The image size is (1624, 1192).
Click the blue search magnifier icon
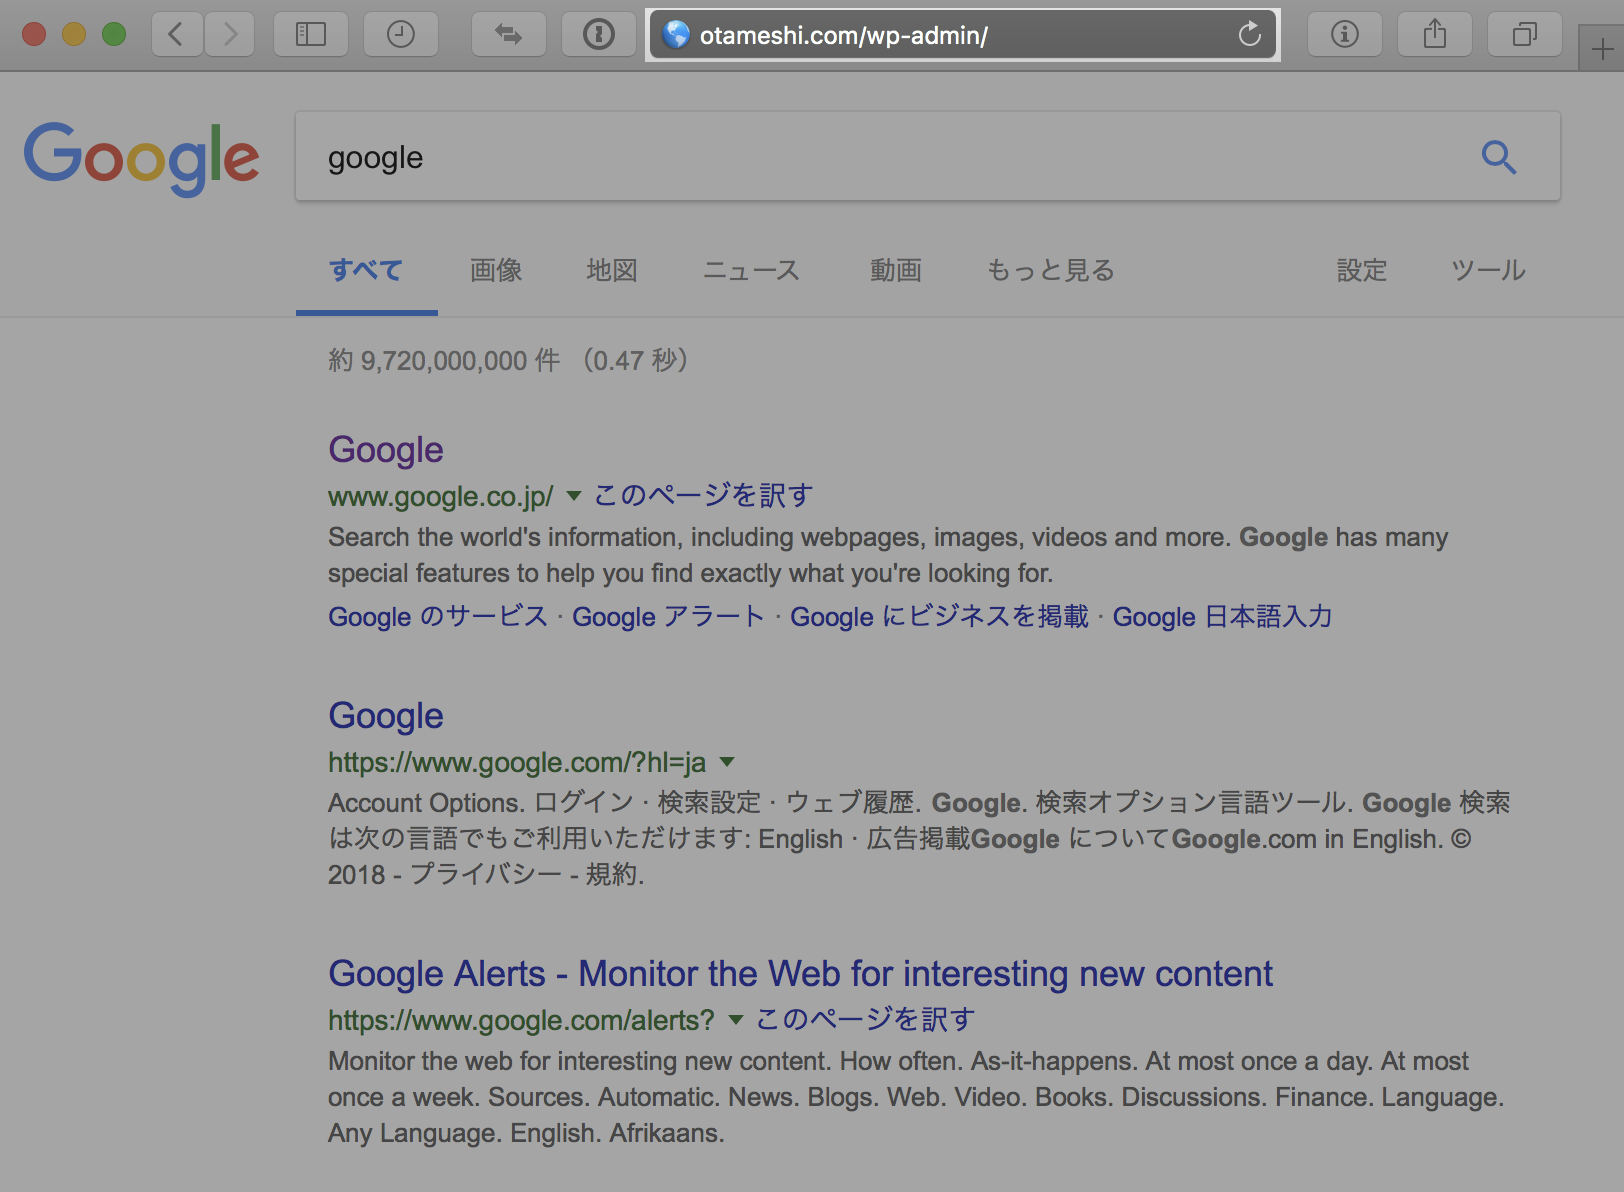tap(1498, 157)
